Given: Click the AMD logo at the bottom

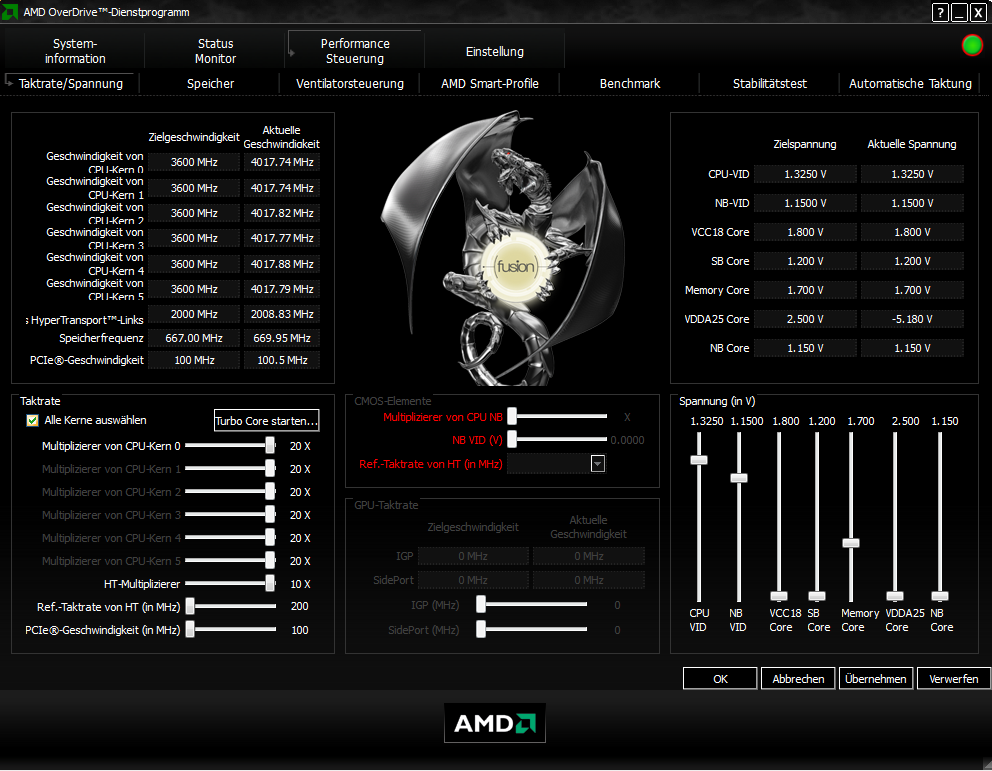Looking at the screenshot, I should 495,723.
